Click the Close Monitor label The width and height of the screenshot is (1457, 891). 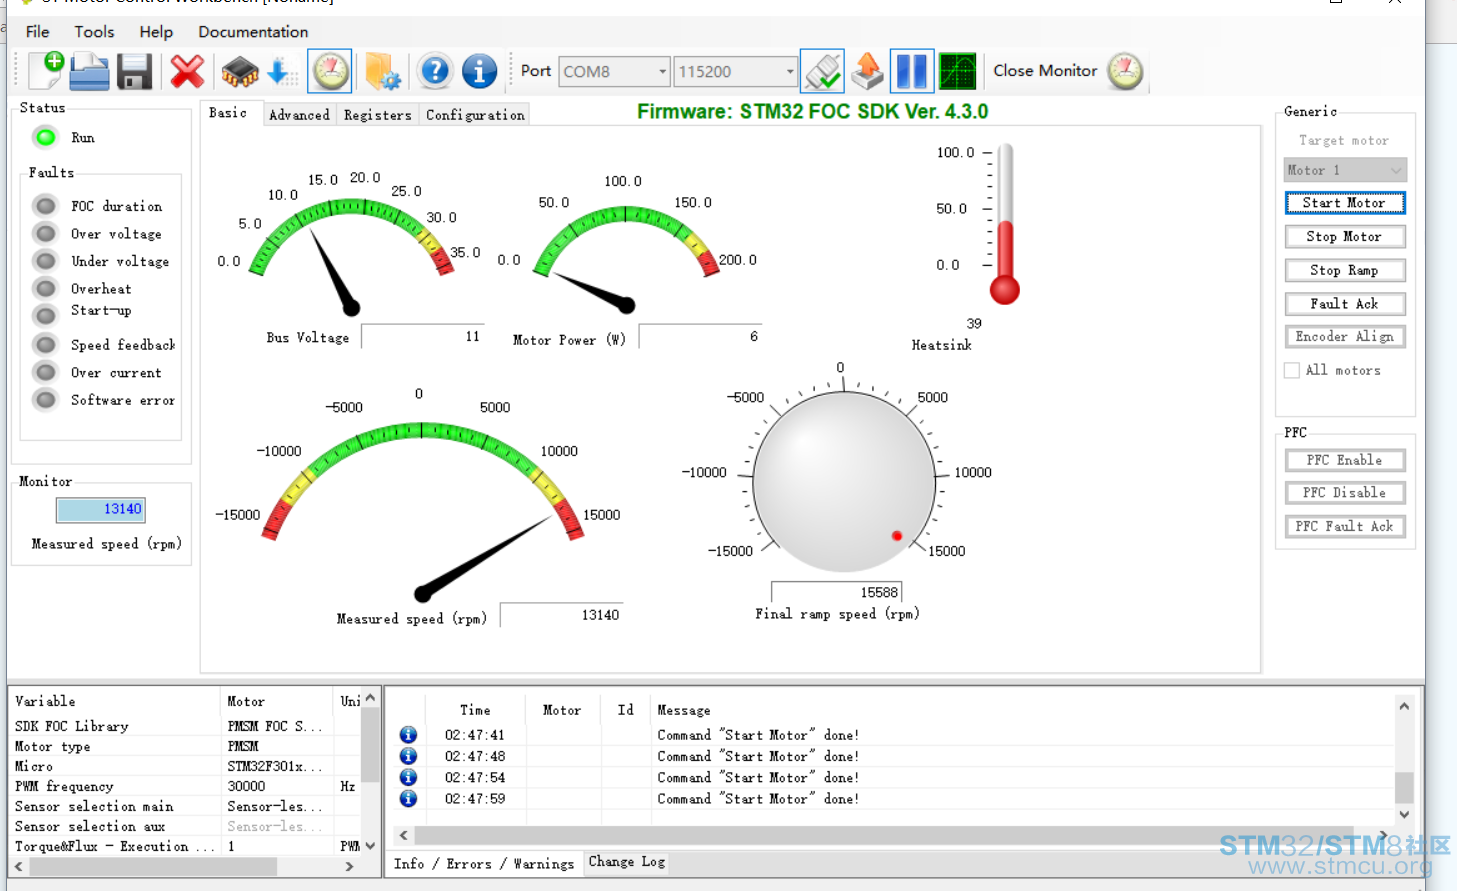click(x=1045, y=71)
